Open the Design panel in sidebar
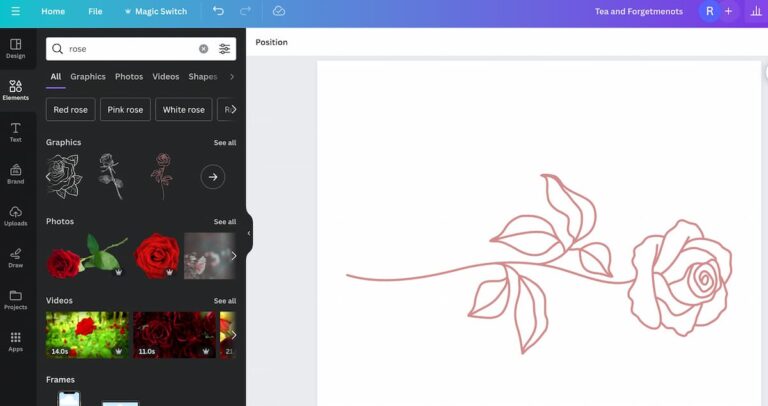This screenshot has width=768, height=406. (15, 48)
